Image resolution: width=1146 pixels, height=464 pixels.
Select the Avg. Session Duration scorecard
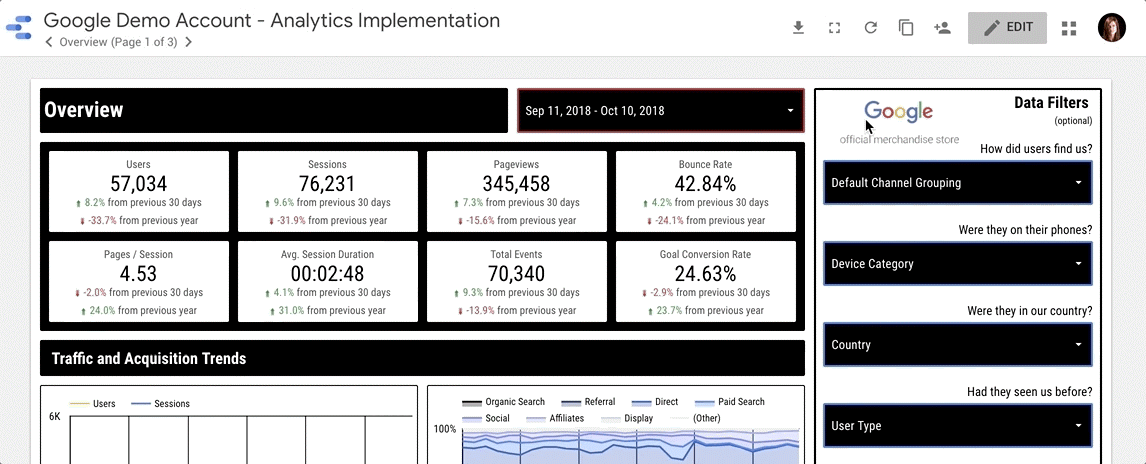pyautogui.click(x=327, y=281)
